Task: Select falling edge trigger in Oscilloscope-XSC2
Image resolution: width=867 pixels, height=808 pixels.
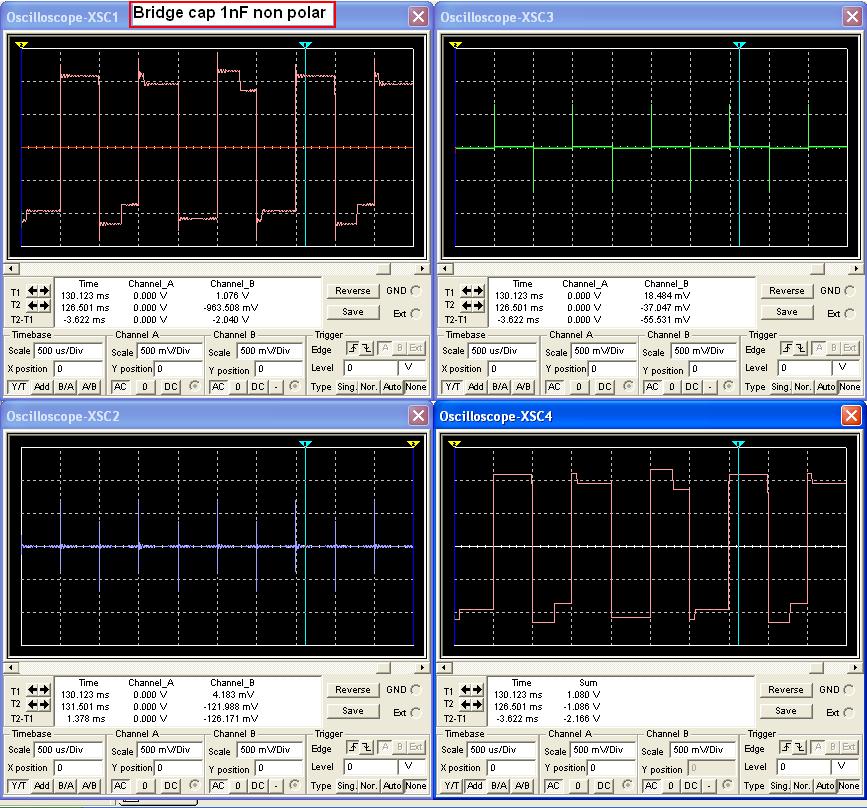Action: pyautogui.click(x=367, y=747)
